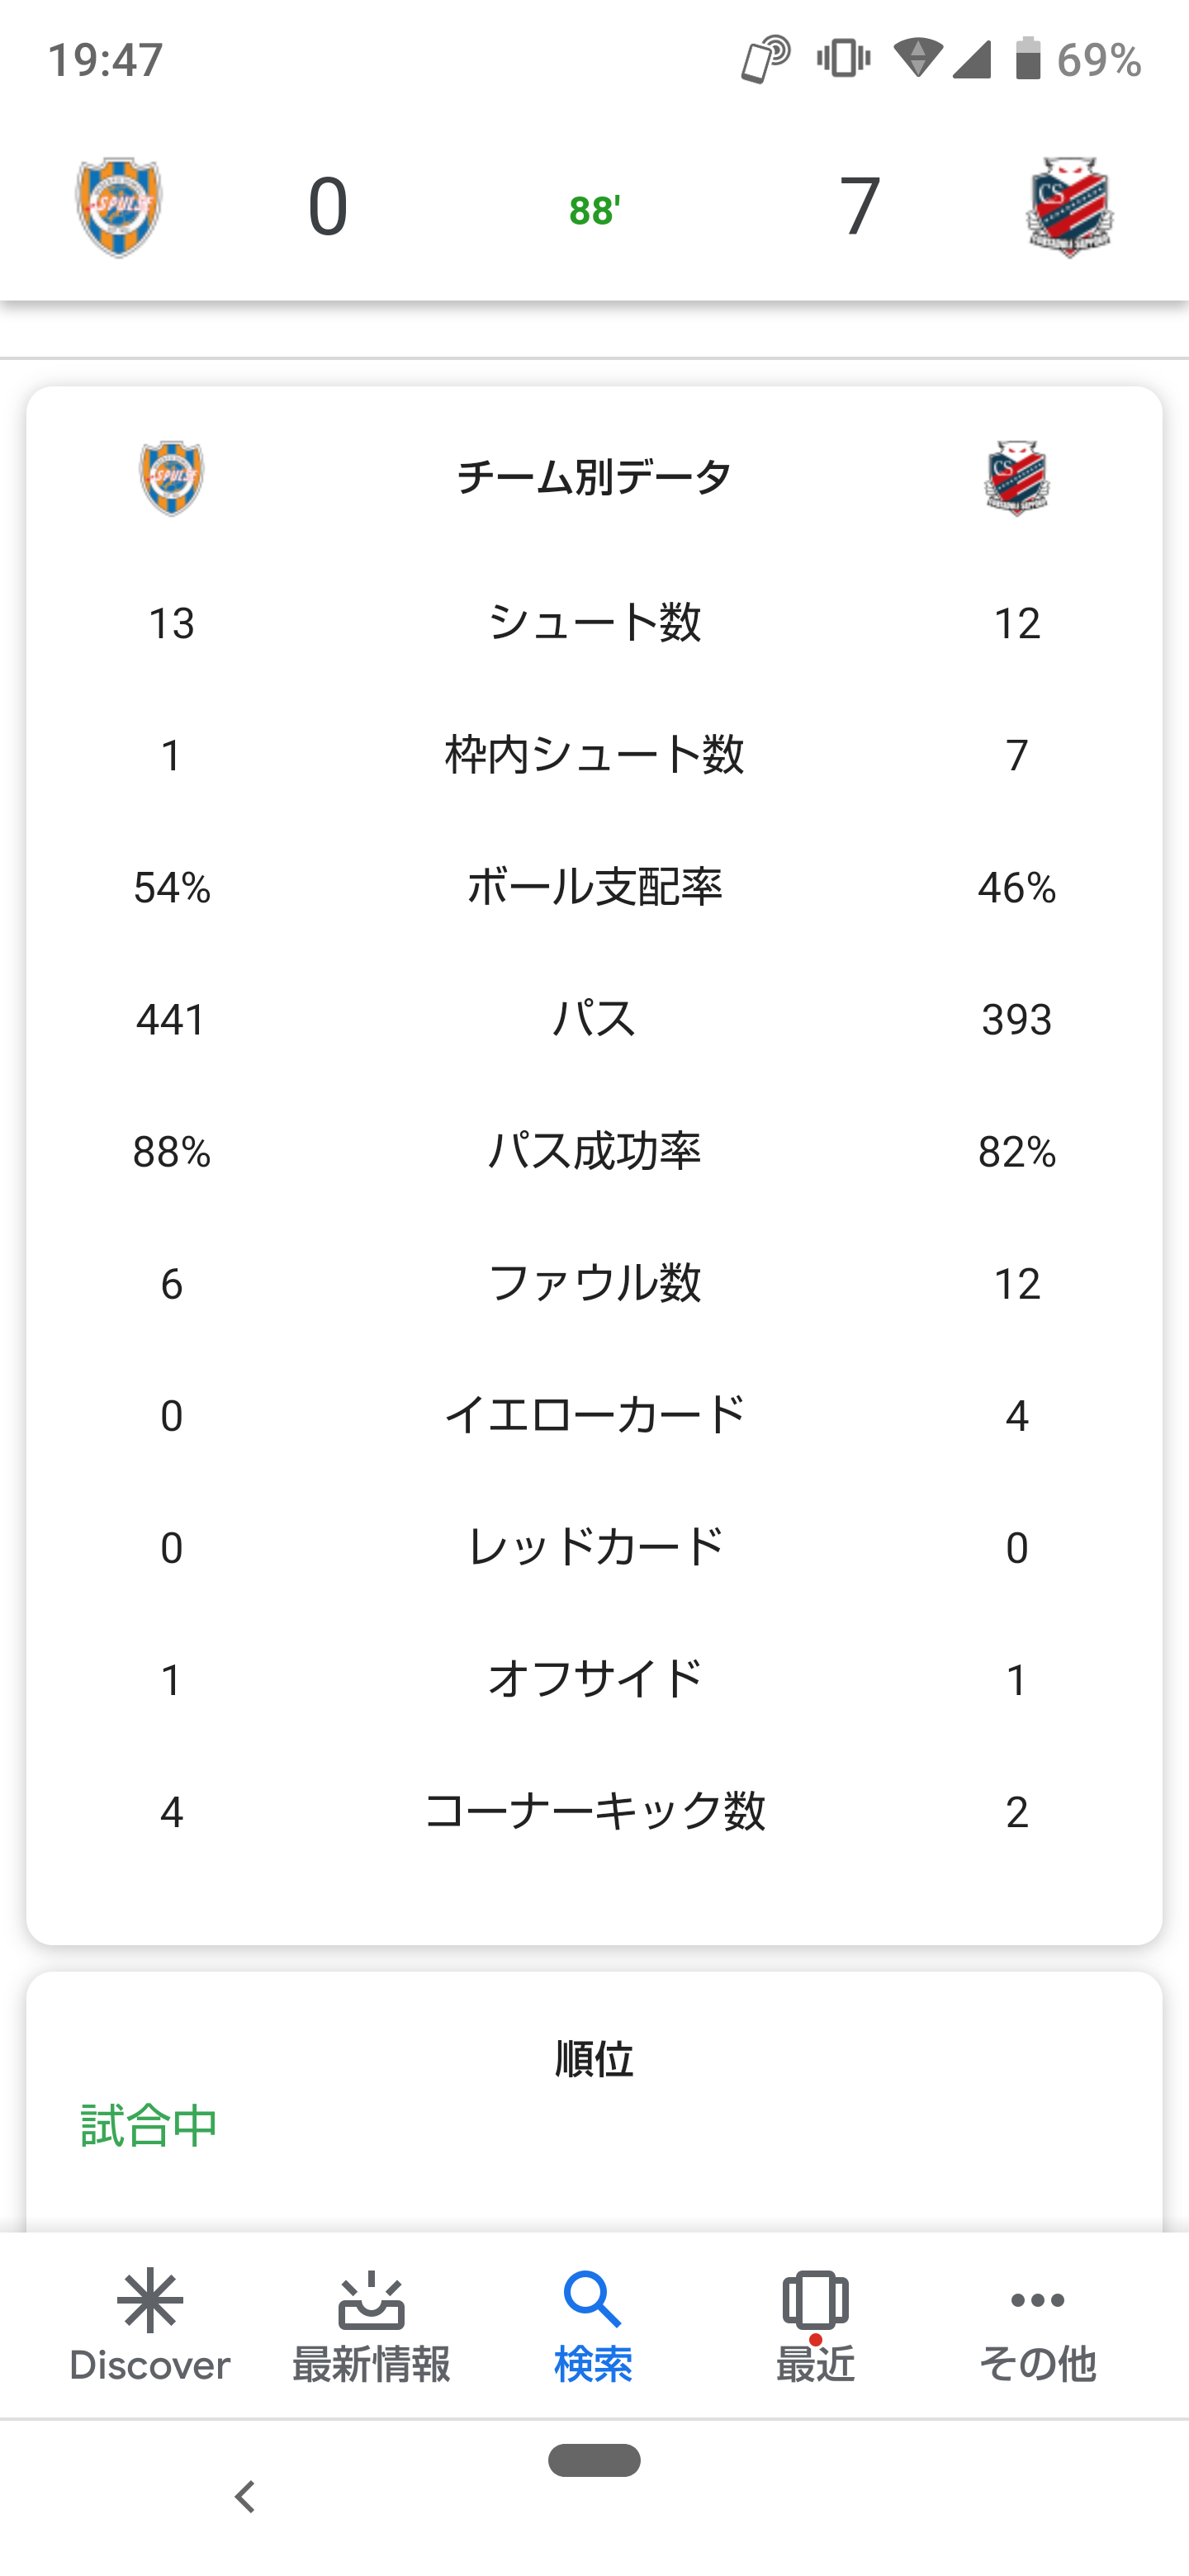The width and height of the screenshot is (1189, 2576).
Task: Tap the vibrate mode status icon
Action: [843, 59]
